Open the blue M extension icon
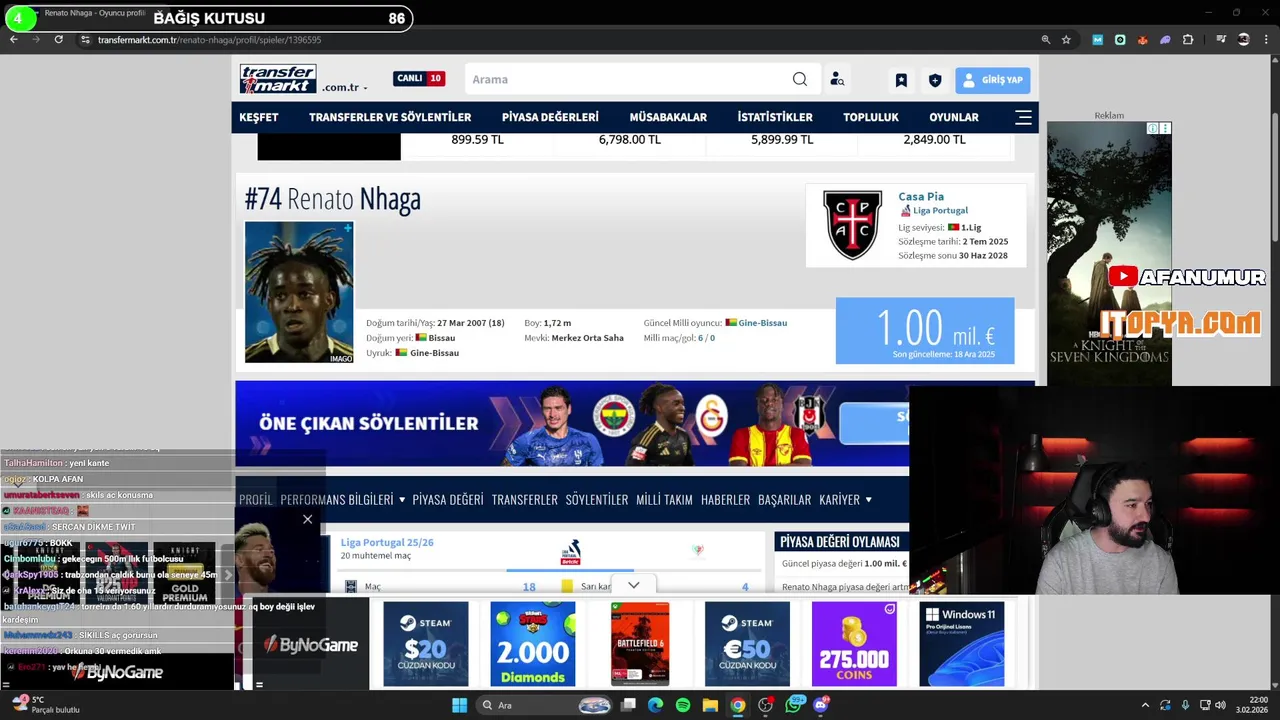Image resolution: width=1280 pixels, height=720 pixels. (x=1097, y=40)
